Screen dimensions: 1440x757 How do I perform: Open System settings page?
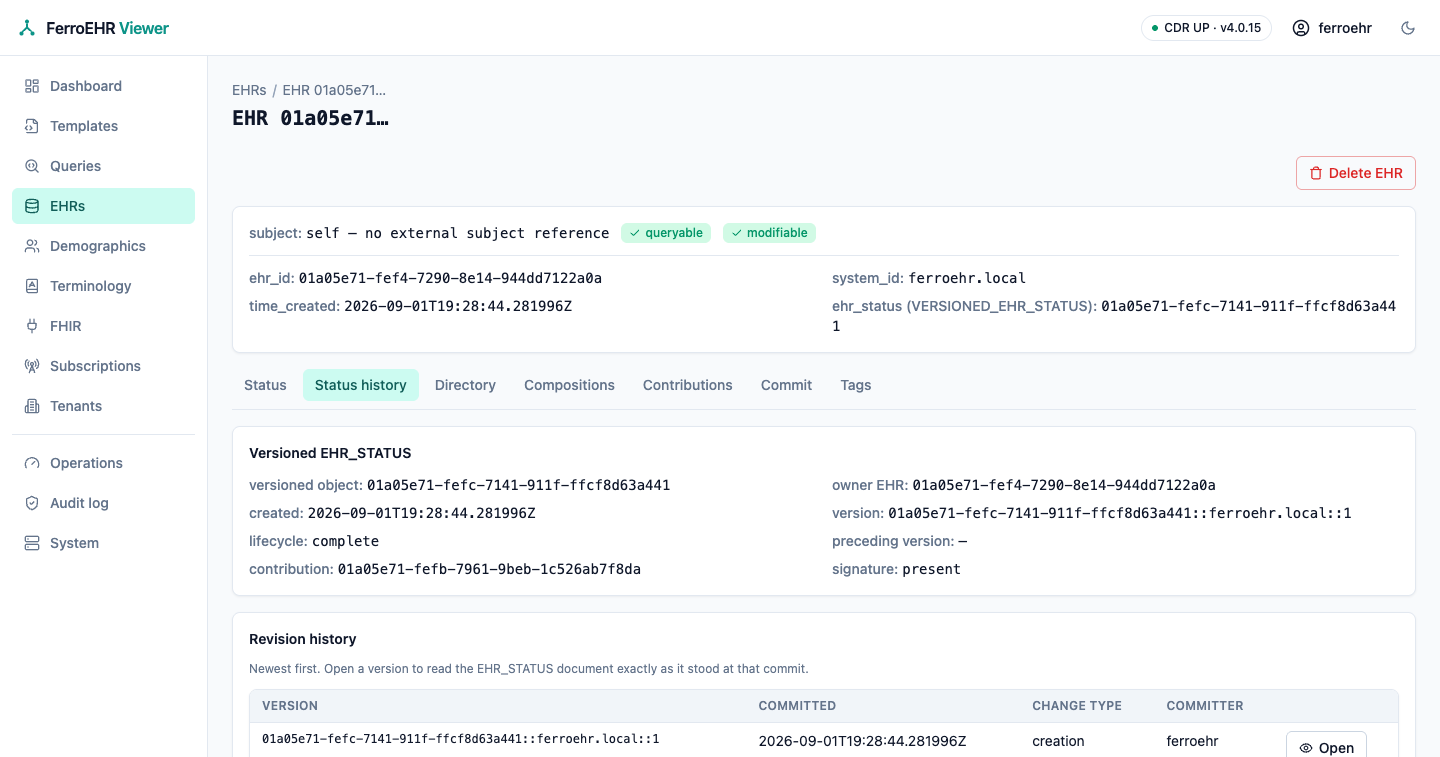click(103, 543)
